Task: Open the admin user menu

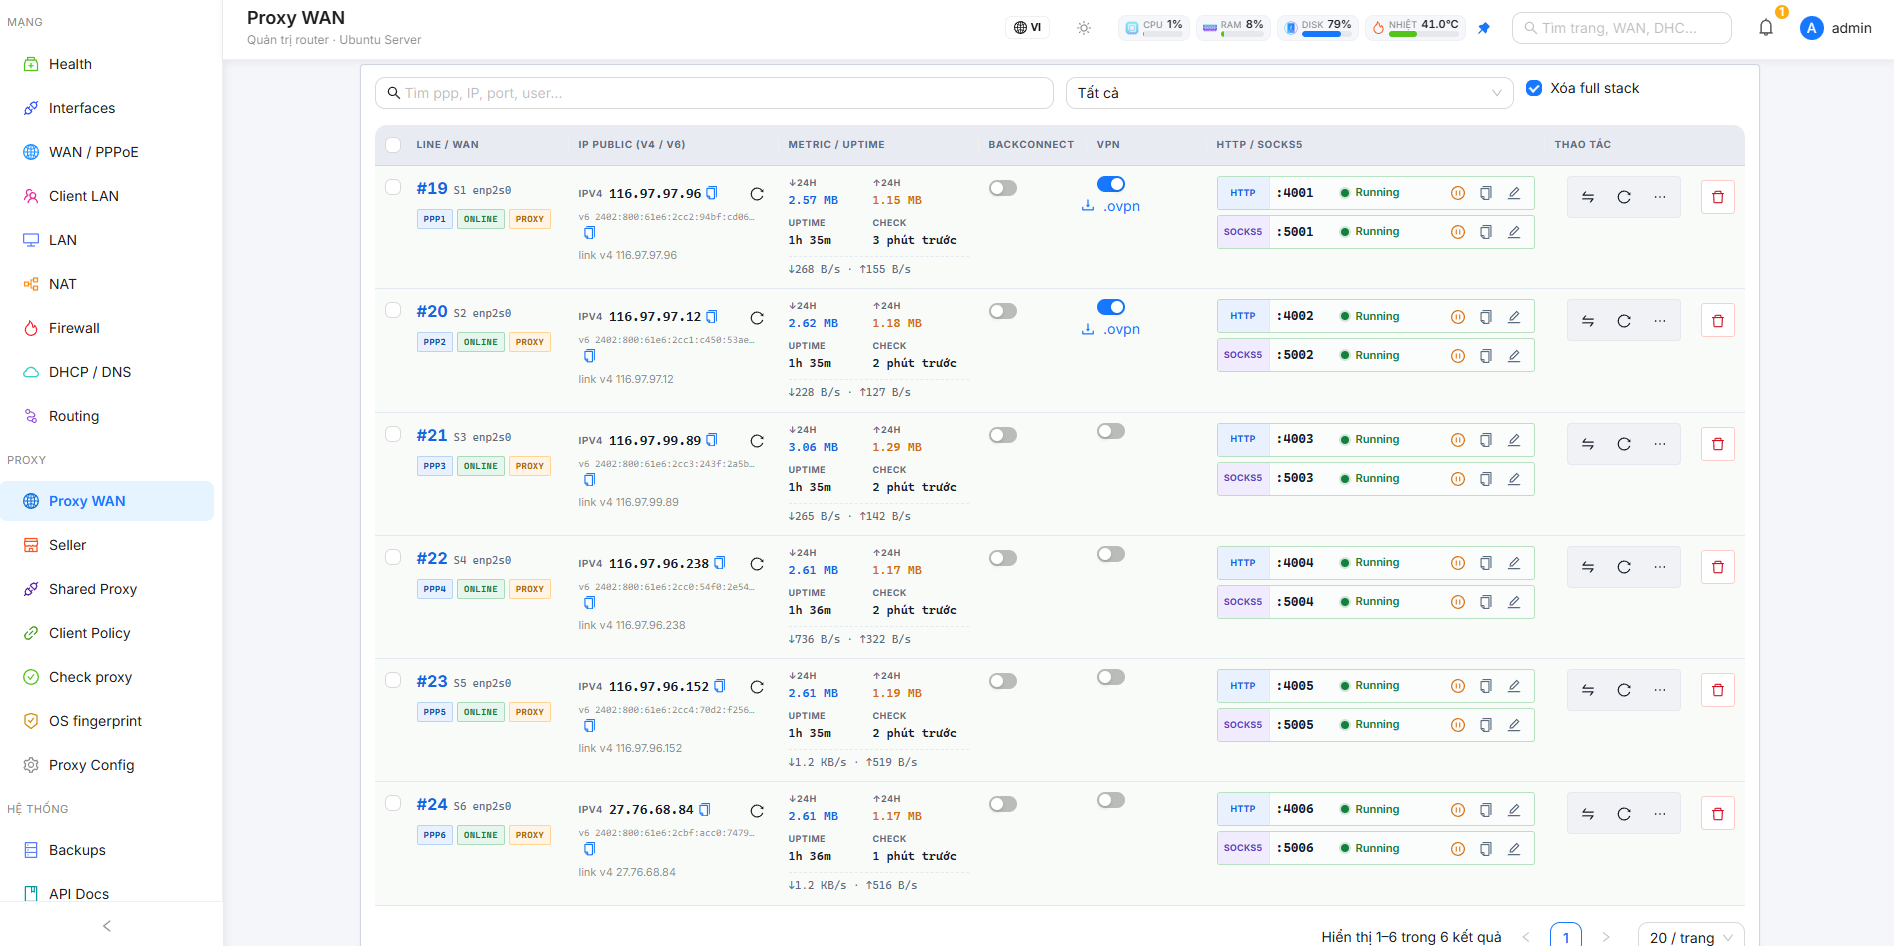Action: (1836, 28)
